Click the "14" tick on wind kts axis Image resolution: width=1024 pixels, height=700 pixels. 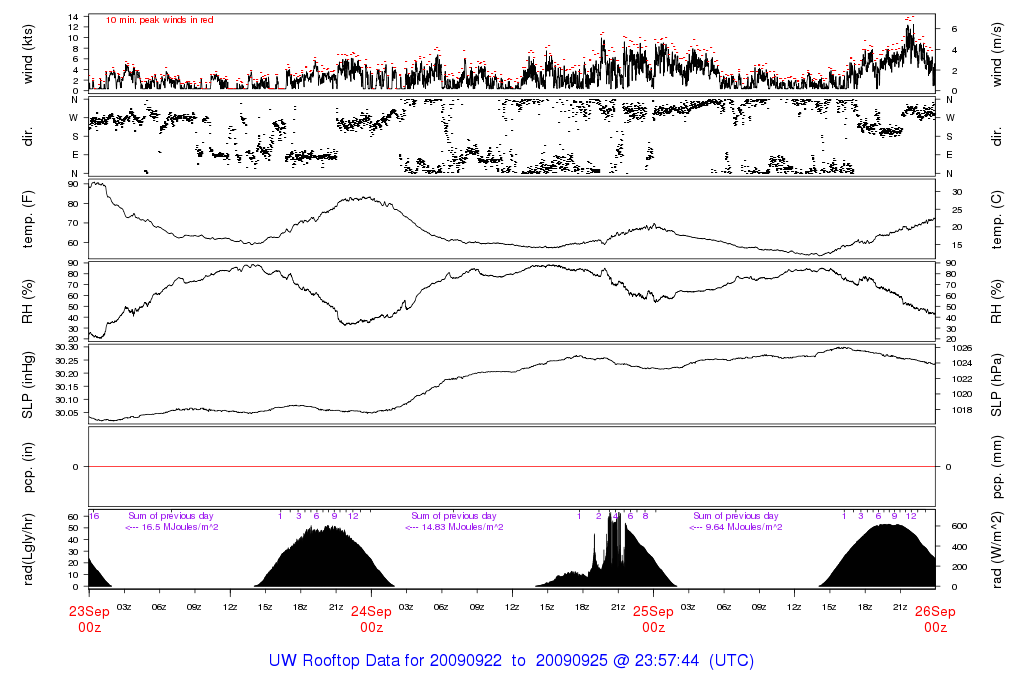74,17
